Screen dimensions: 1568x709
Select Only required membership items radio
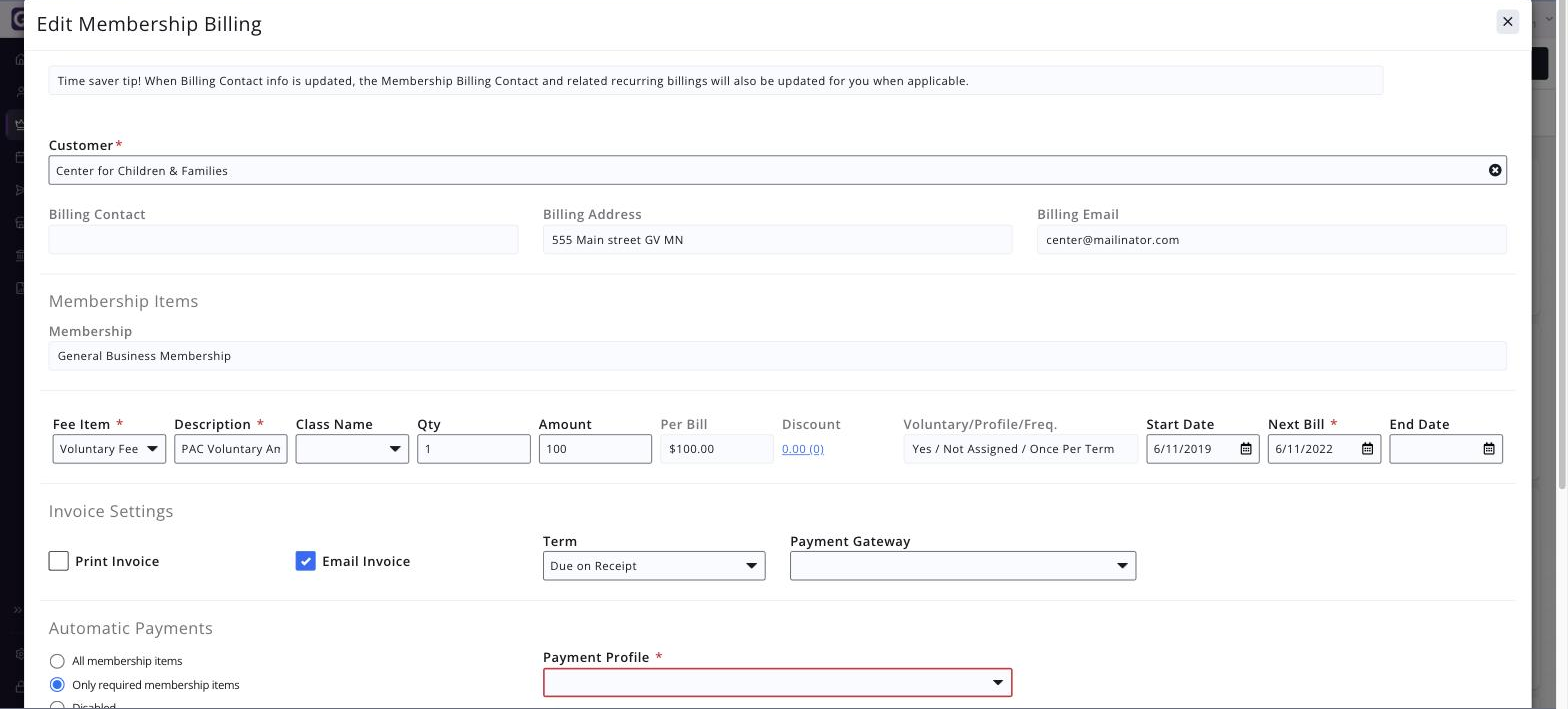click(57, 685)
